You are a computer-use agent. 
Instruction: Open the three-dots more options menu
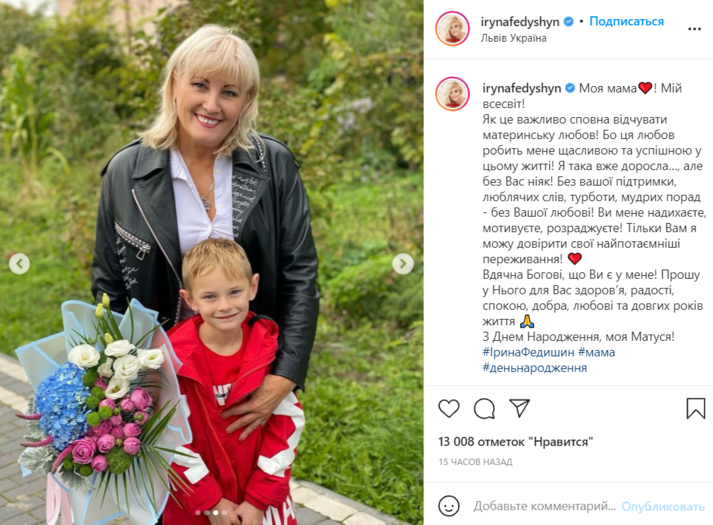pos(694,29)
